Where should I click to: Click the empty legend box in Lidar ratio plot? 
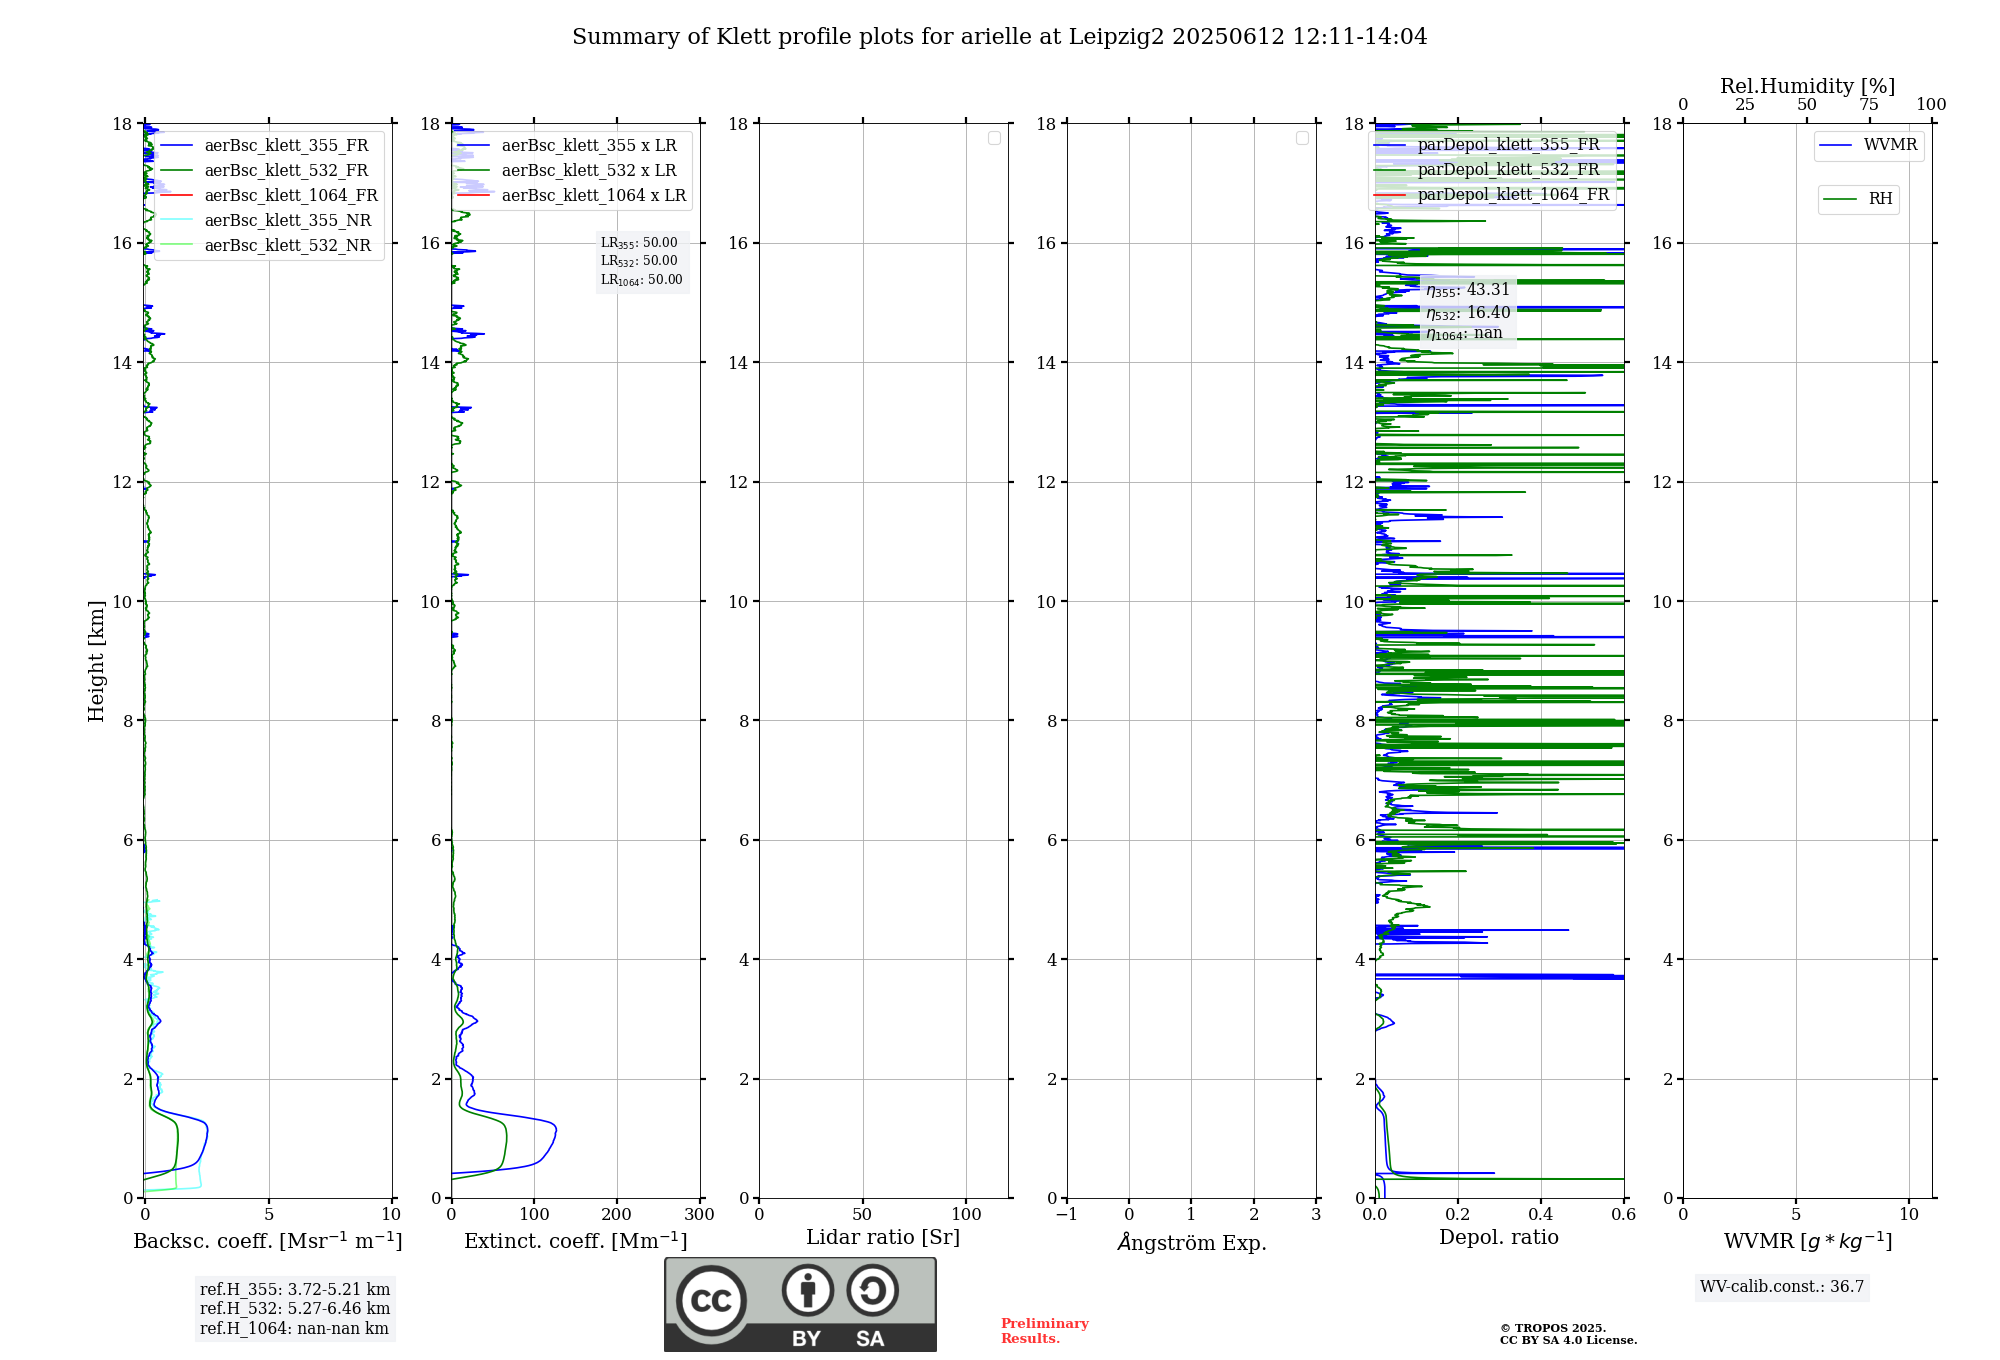click(x=994, y=138)
